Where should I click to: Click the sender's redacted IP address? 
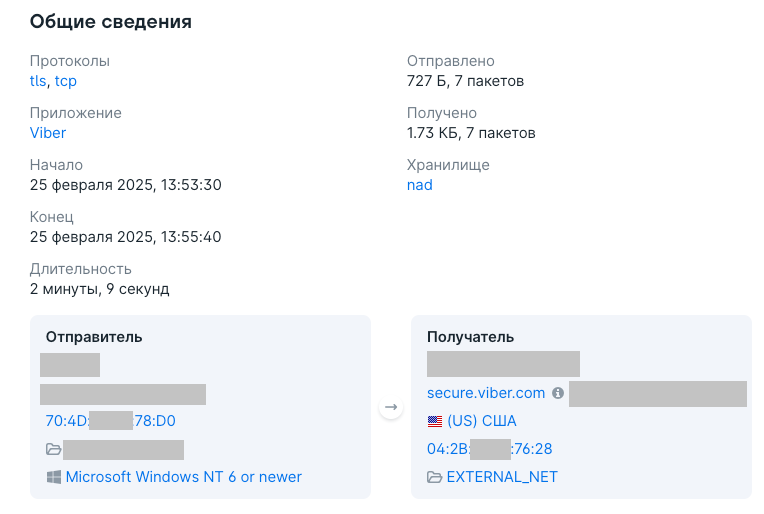pyautogui.click(x=70, y=365)
